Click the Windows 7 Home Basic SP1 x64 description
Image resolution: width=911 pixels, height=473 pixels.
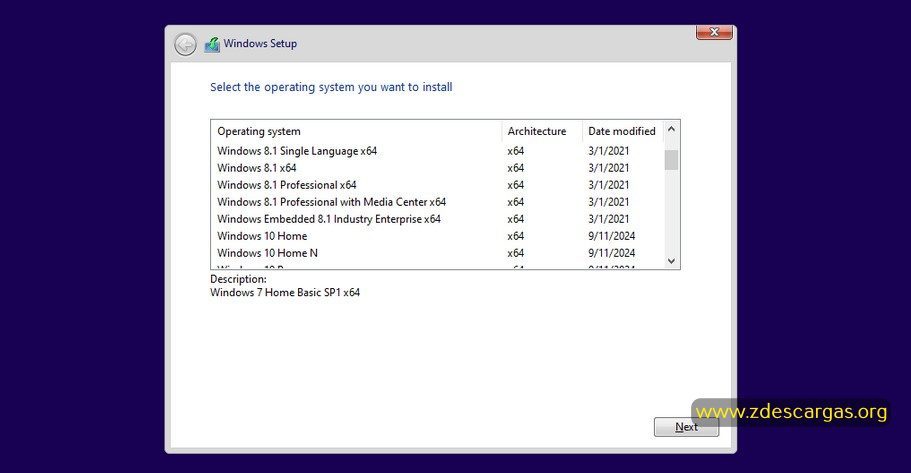[285, 293]
